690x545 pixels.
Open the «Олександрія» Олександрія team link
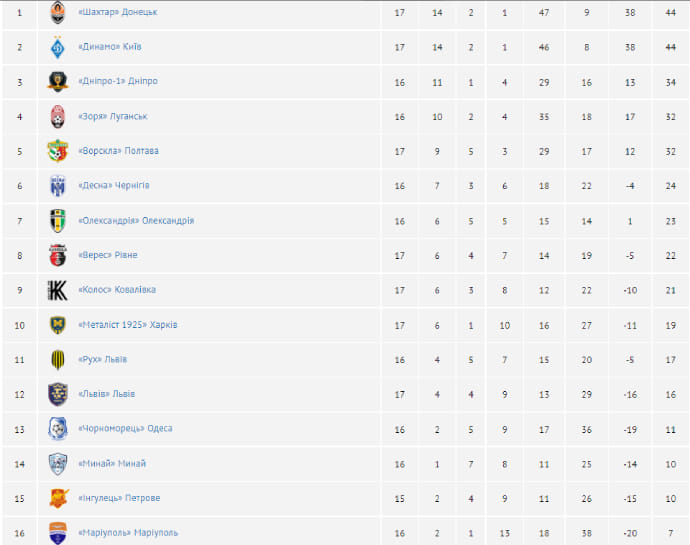coord(135,221)
